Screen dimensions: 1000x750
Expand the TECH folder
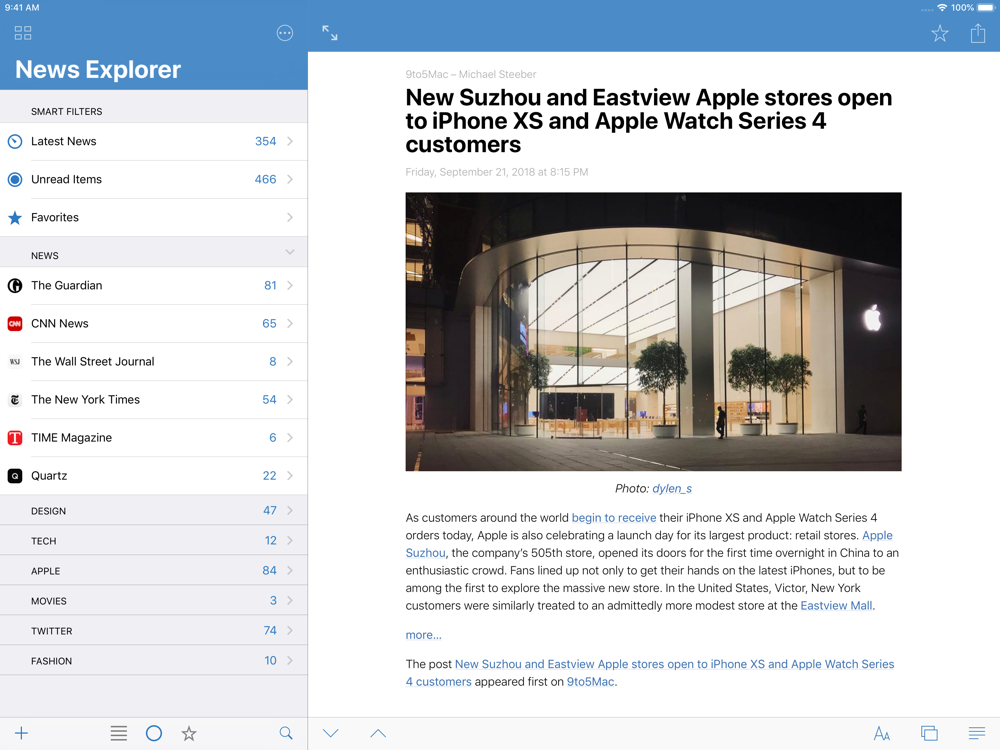point(154,540)
